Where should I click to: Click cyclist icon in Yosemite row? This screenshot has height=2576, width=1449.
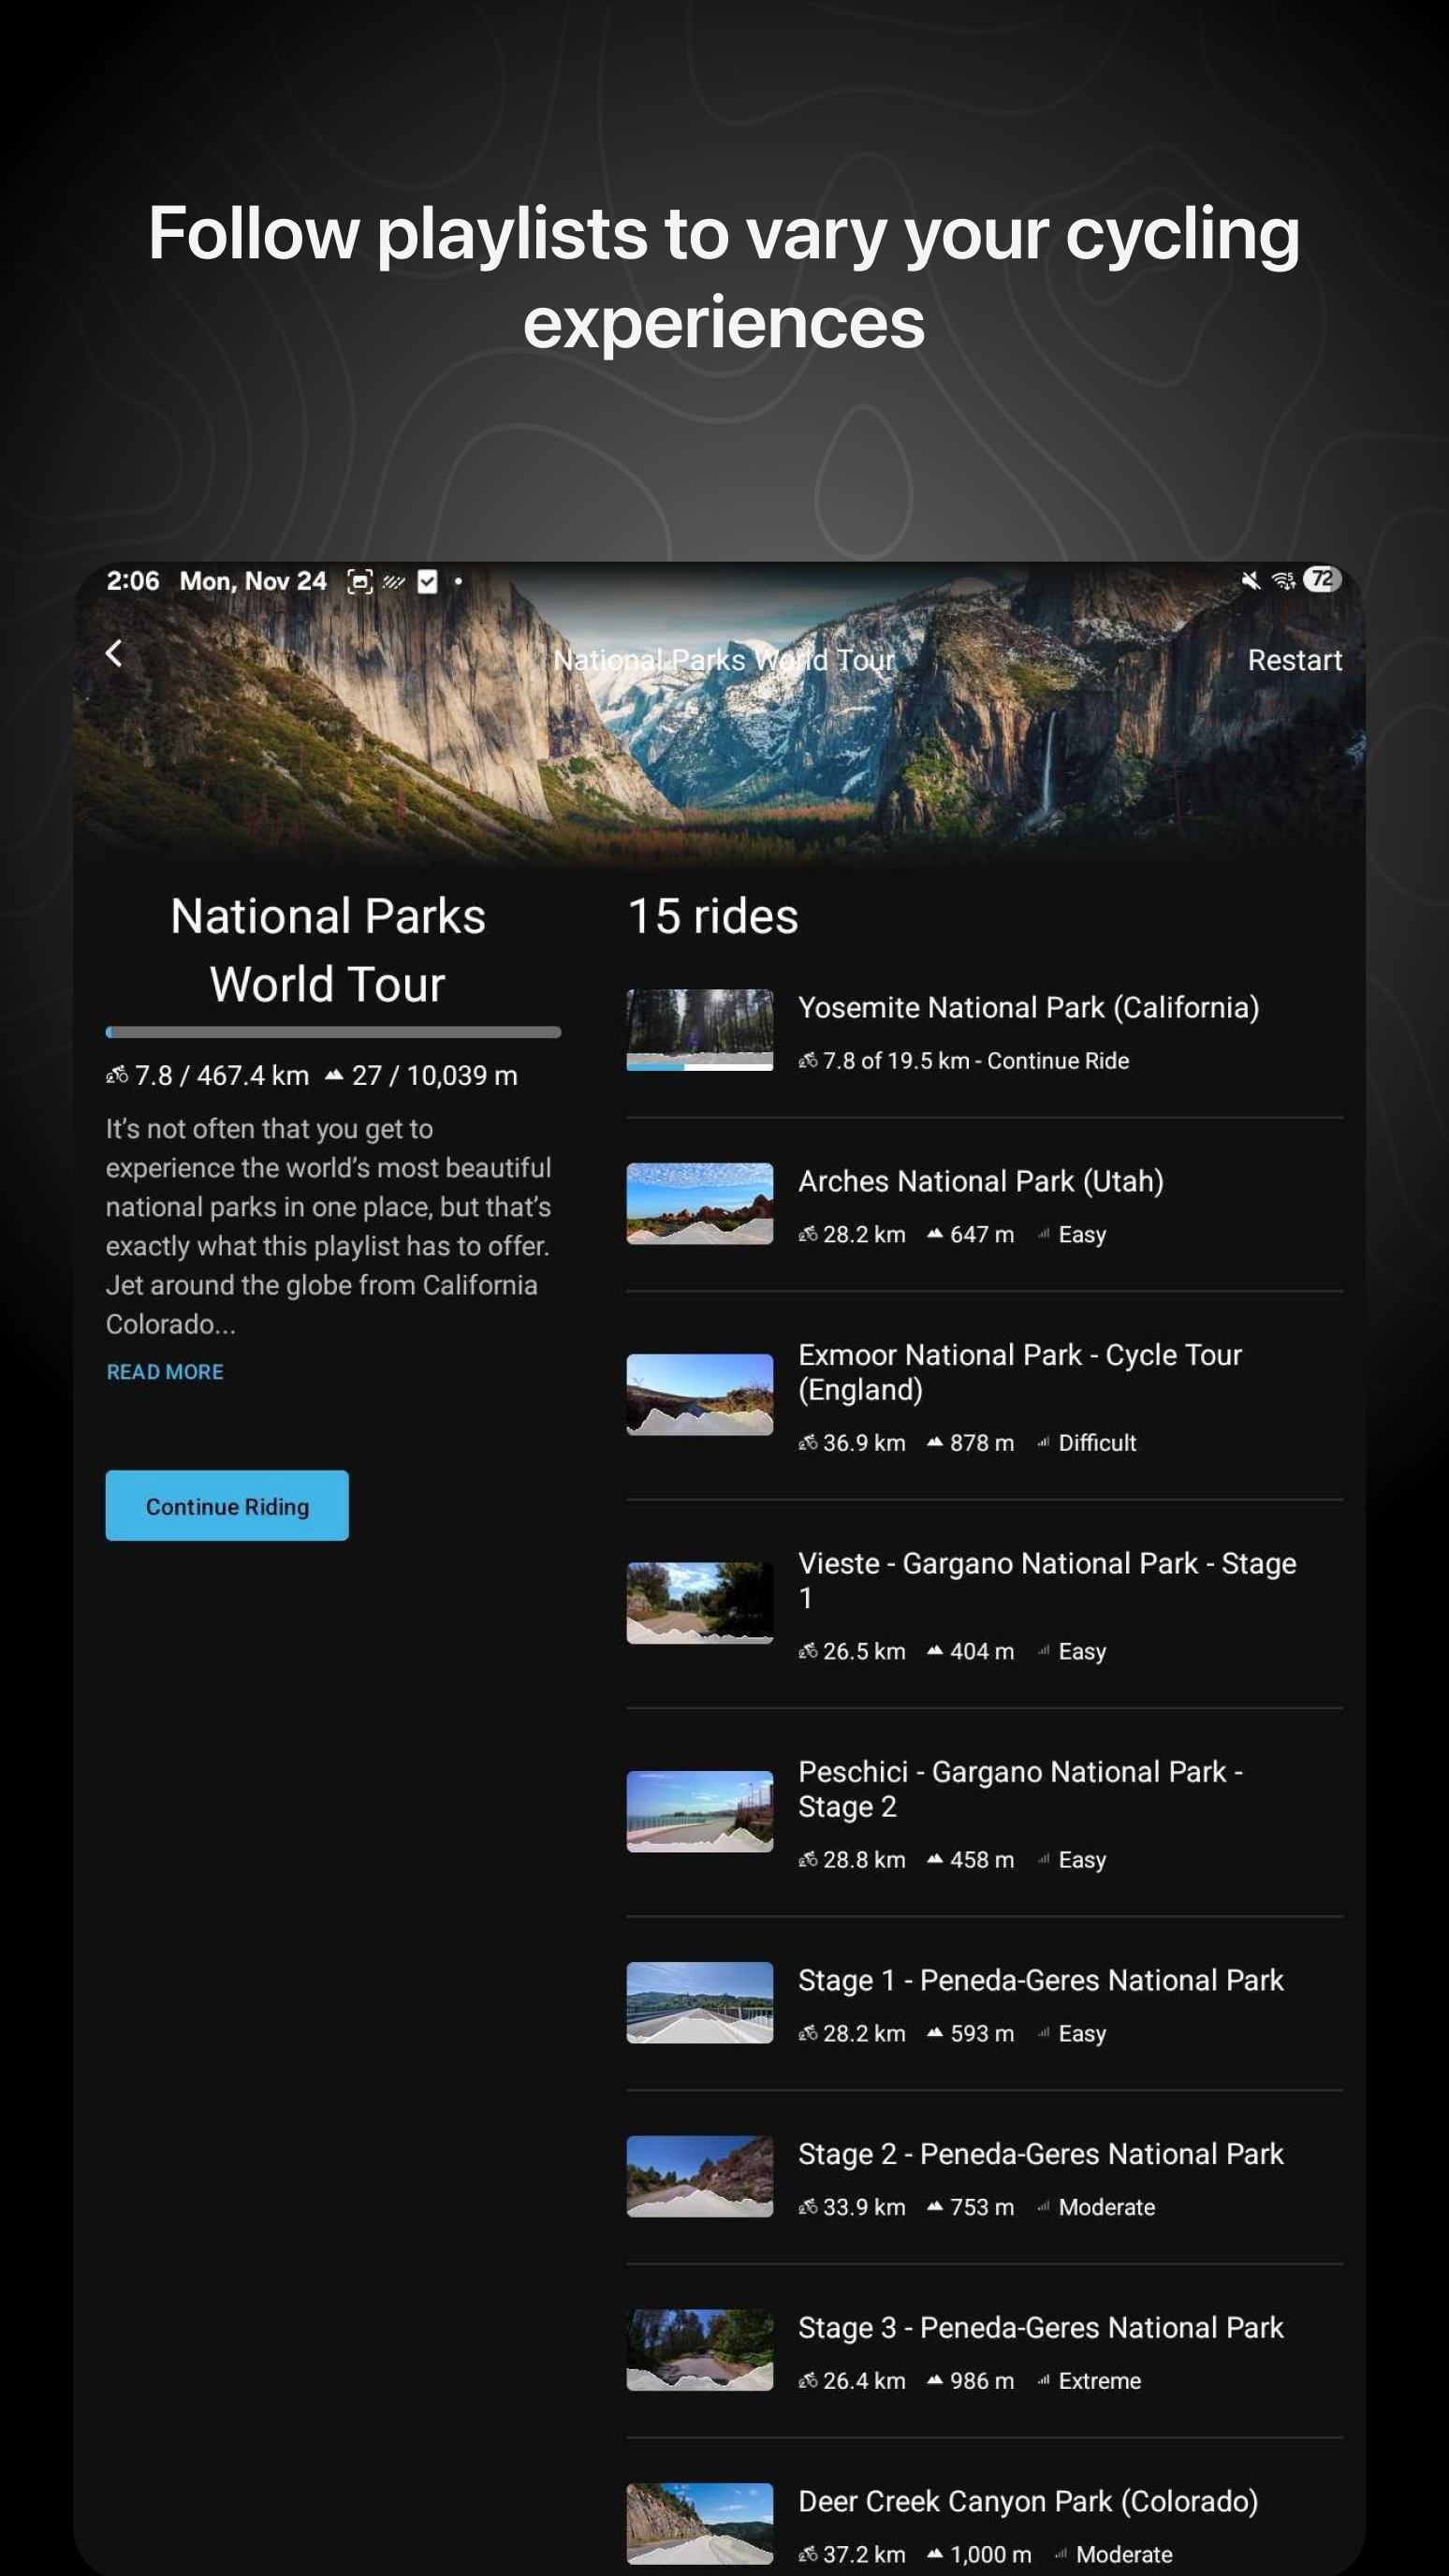click(x=807, y=1061)
